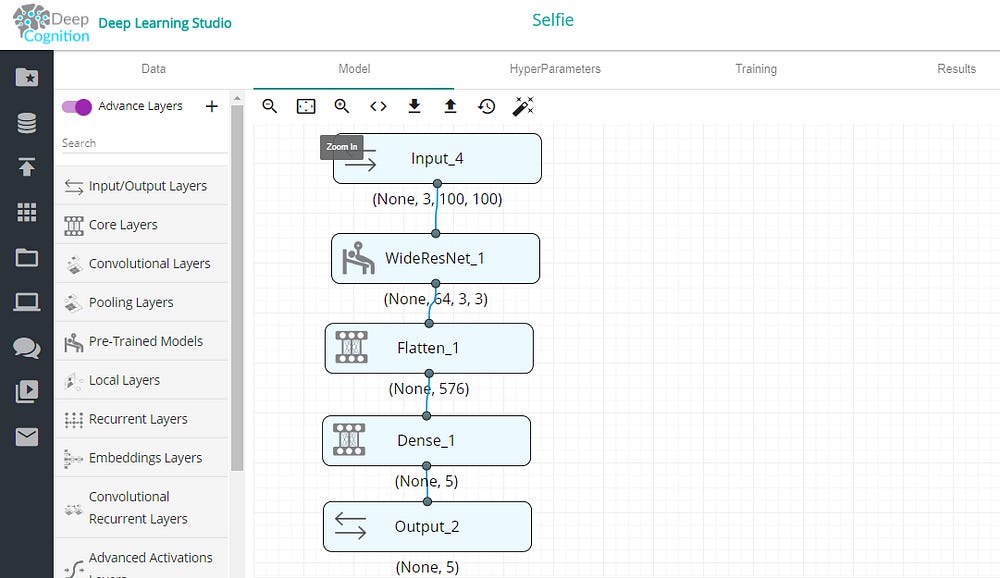
Task: Switch to the Training tab
Action: pos(756,69)
